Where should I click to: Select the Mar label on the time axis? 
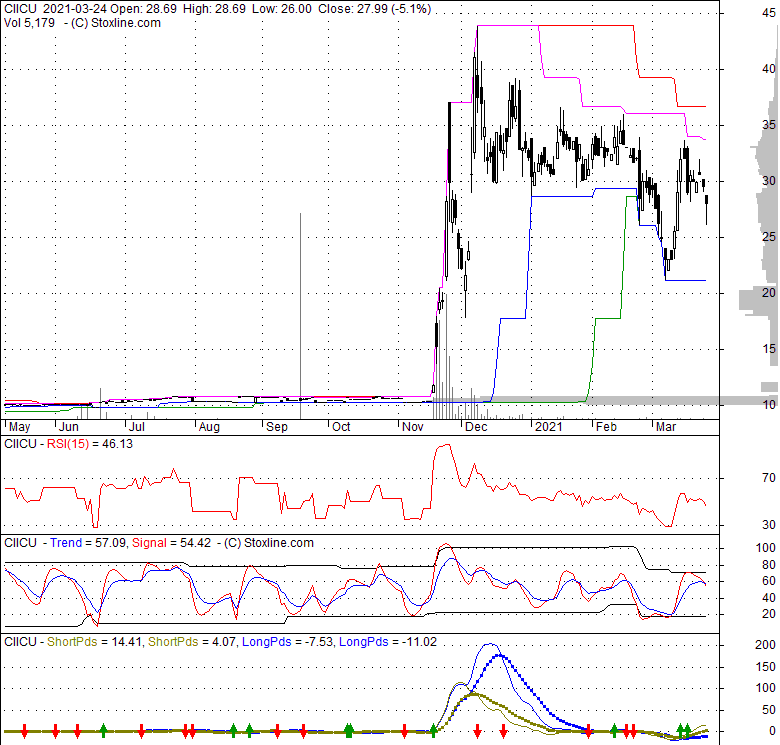[666, 427]
